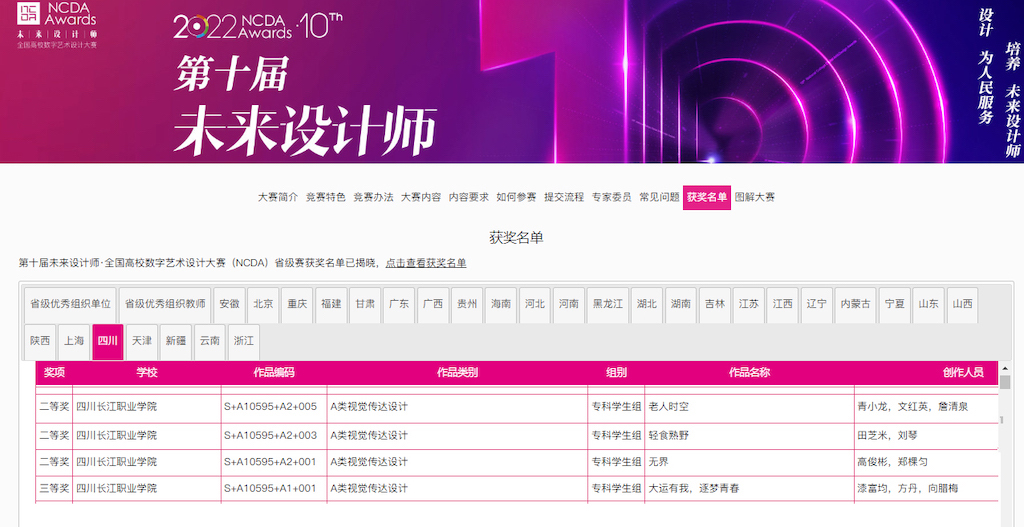This screenshot has width=1024, height=527.
Task: Select the 宁夏 tab
Action: click(895, 304)
